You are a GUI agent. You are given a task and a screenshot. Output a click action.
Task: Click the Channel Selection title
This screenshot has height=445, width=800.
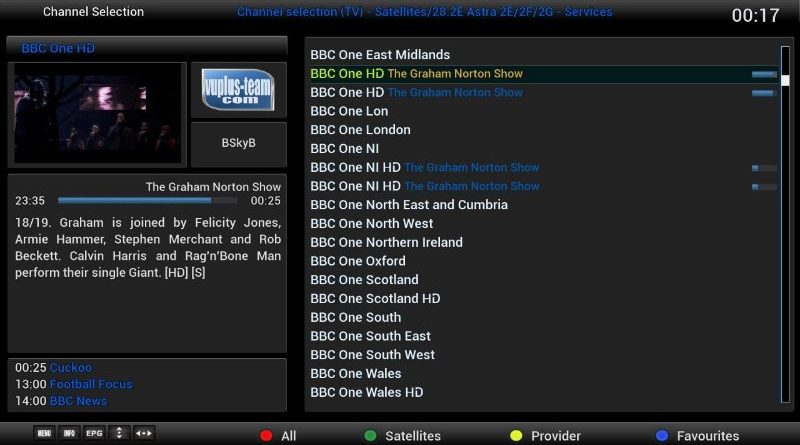pyautogui.click(x=93, y=12)
